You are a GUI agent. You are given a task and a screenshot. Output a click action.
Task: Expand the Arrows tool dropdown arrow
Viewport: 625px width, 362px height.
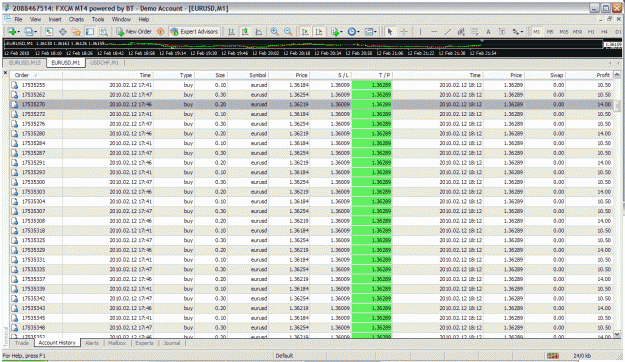coord(522,32)
